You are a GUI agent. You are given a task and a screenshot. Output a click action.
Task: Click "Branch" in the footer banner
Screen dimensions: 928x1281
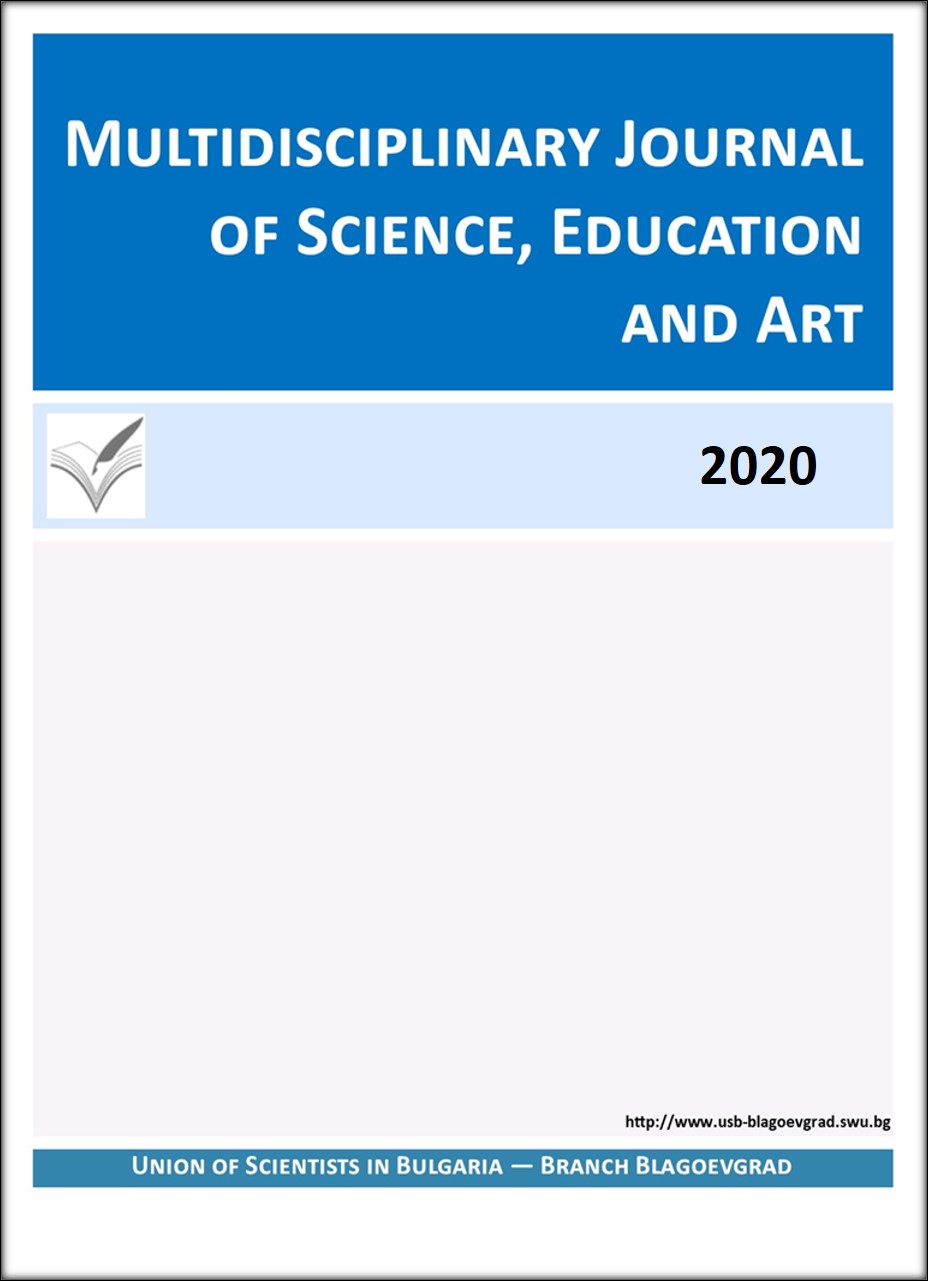pos(587,1167)
